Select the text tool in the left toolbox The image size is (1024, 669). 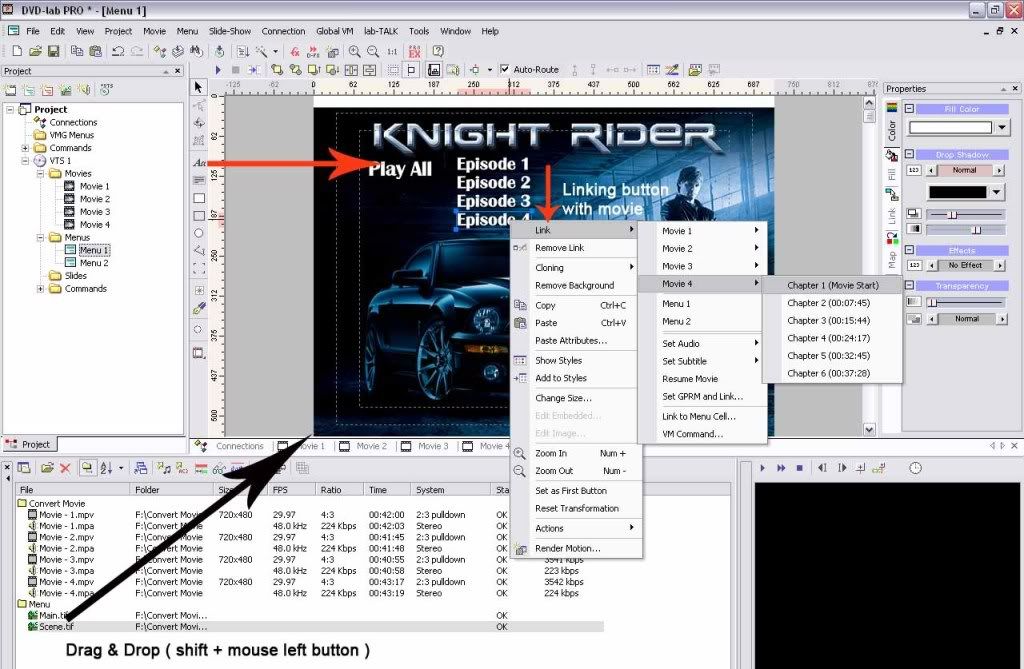[x=199, y=162]
